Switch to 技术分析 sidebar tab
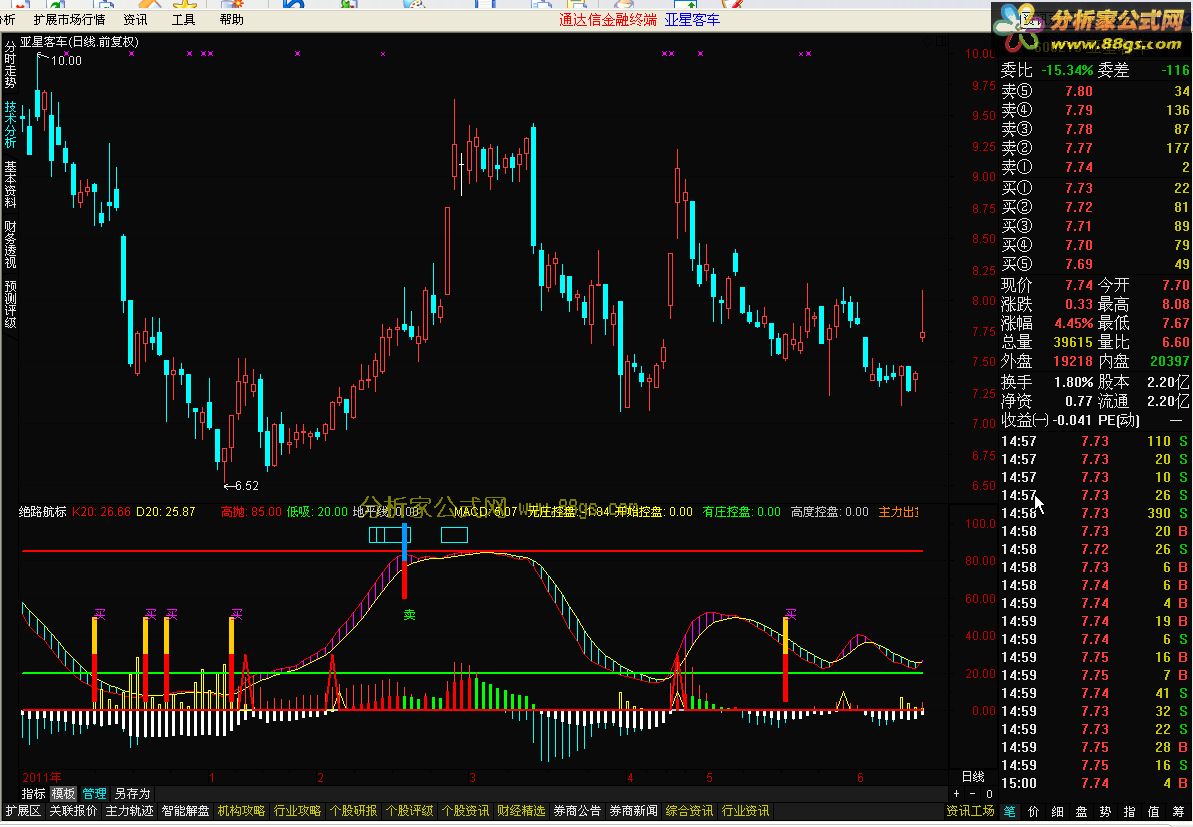Image resolution: width=1193 pixels, height=827 pixels. [10, 124]
